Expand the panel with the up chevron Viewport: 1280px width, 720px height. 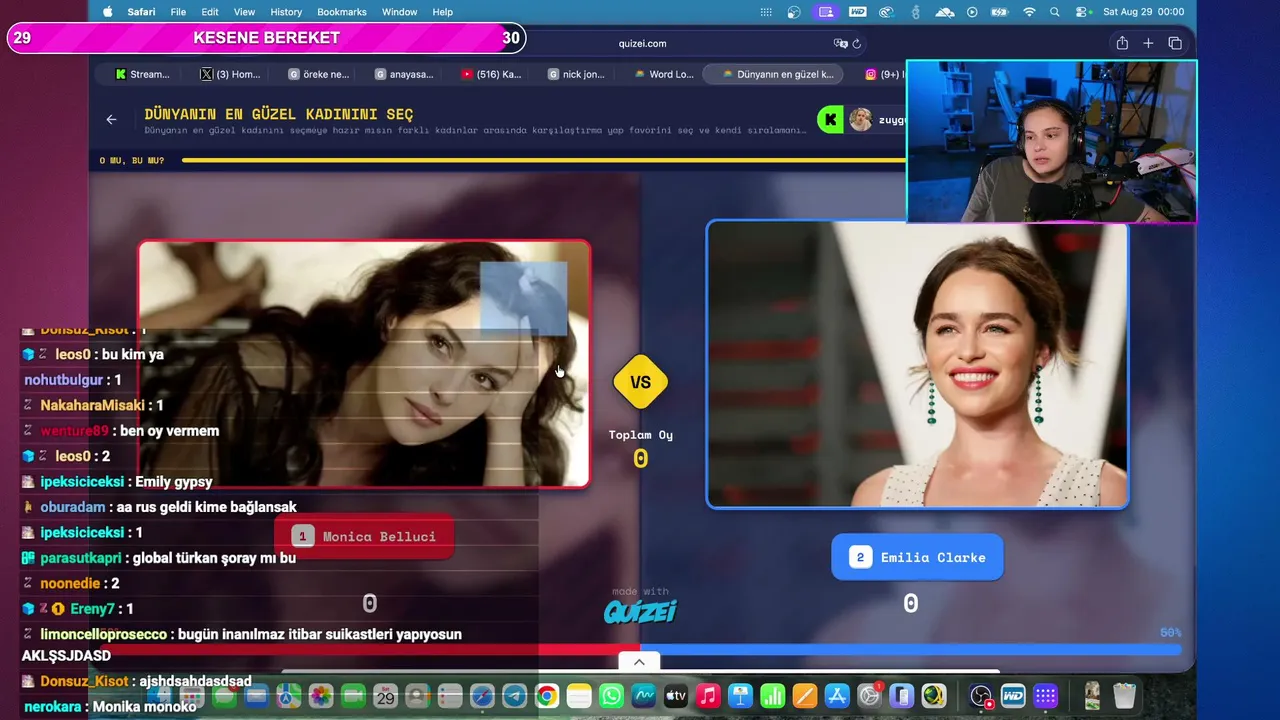tap(639, 662)
